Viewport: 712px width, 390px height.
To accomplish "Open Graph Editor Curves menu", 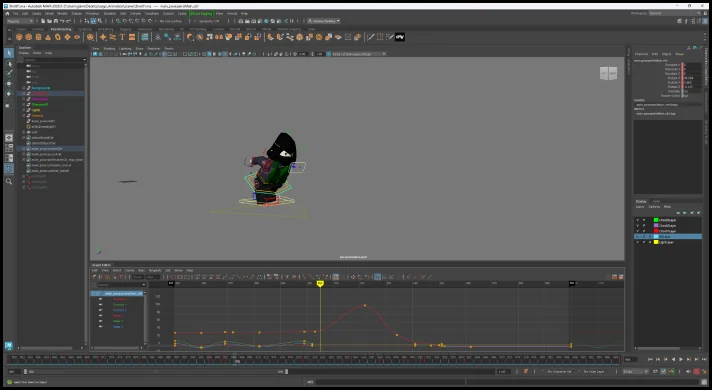I will tap(129, 271).
